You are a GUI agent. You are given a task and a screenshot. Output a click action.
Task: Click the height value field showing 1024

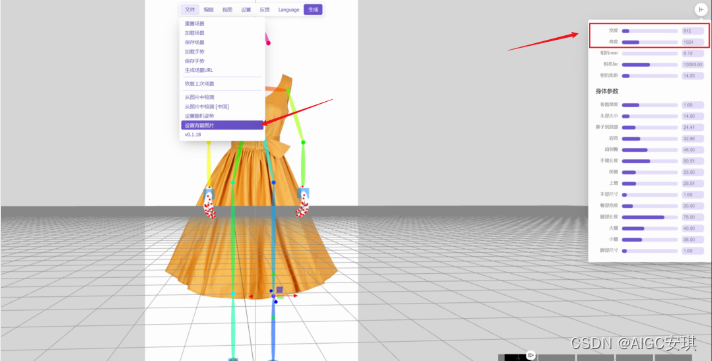click(x=693, y=42)
